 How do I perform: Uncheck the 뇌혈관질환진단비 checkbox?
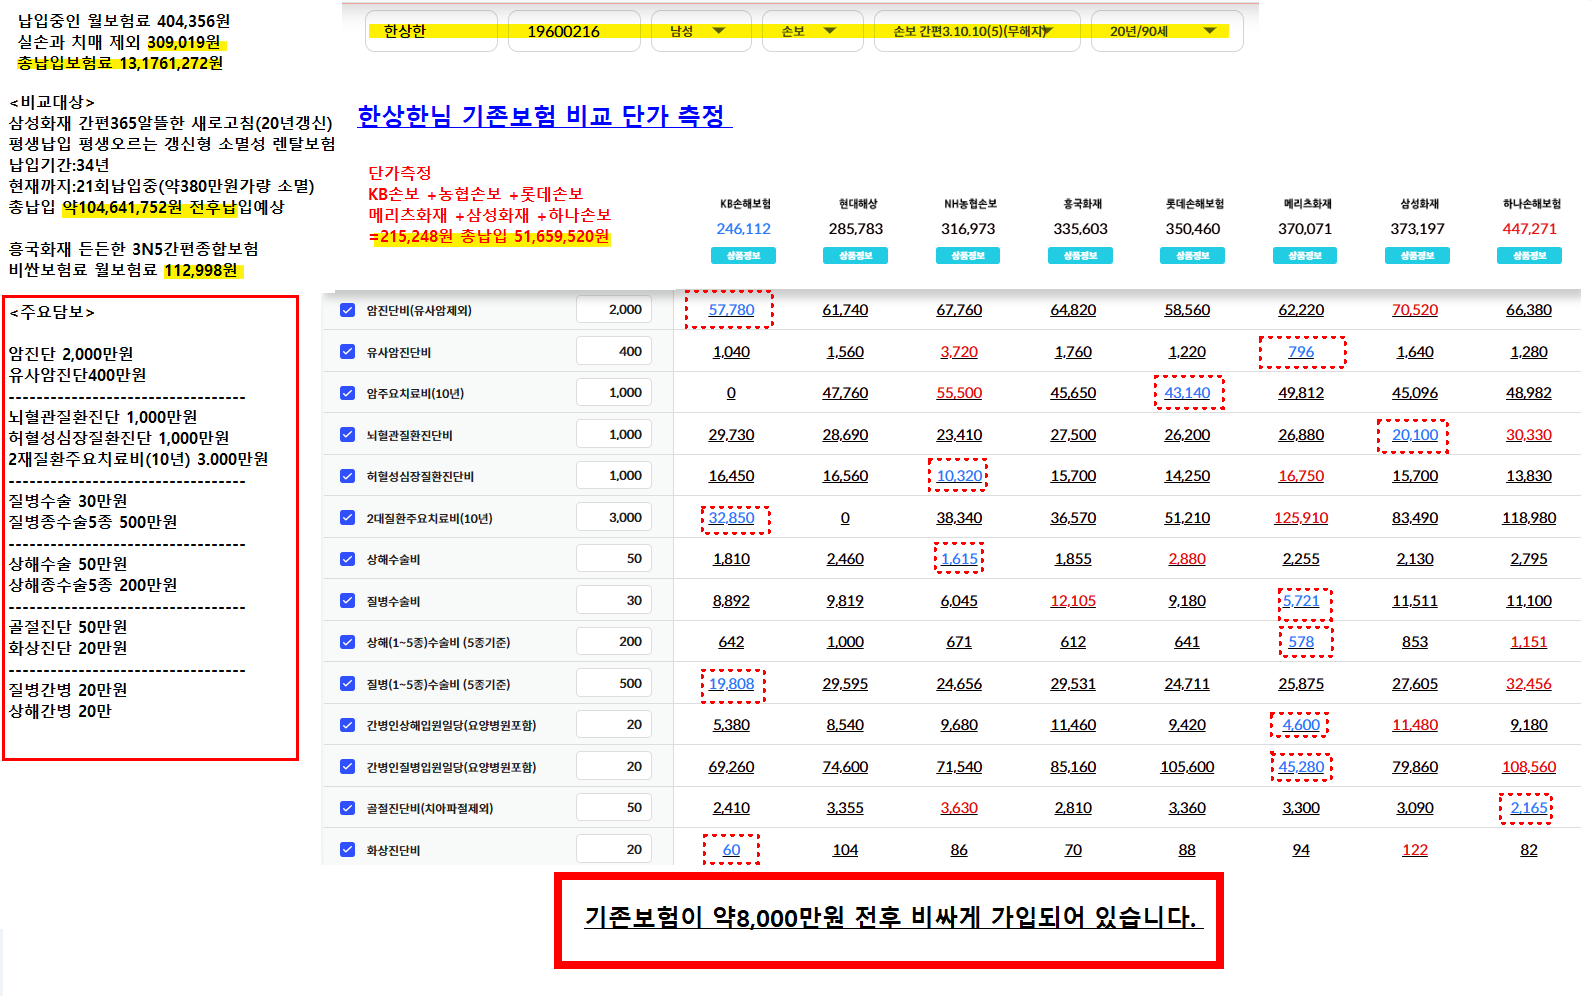(x=347, y=435)
